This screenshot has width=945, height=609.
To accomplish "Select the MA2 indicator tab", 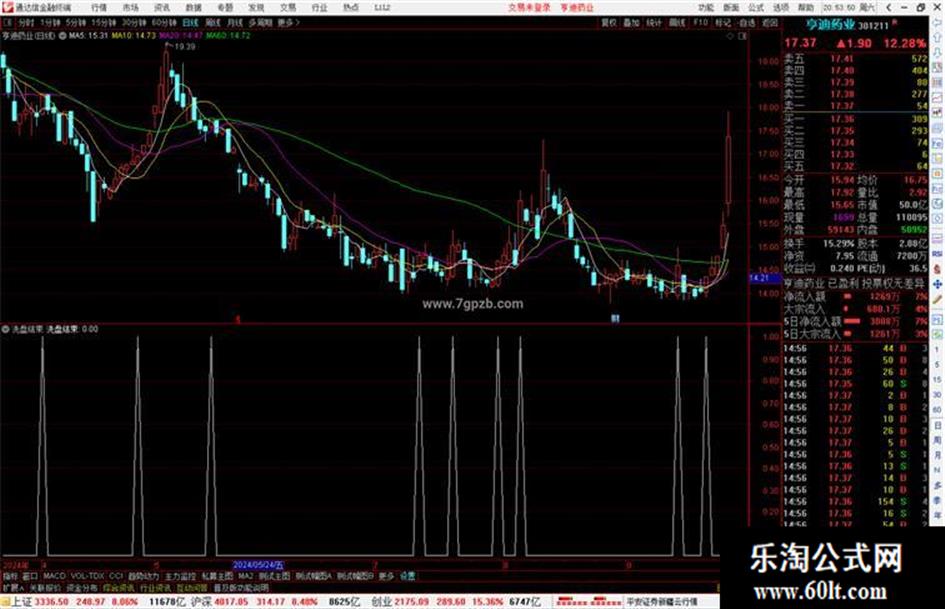I will [245, 576].
